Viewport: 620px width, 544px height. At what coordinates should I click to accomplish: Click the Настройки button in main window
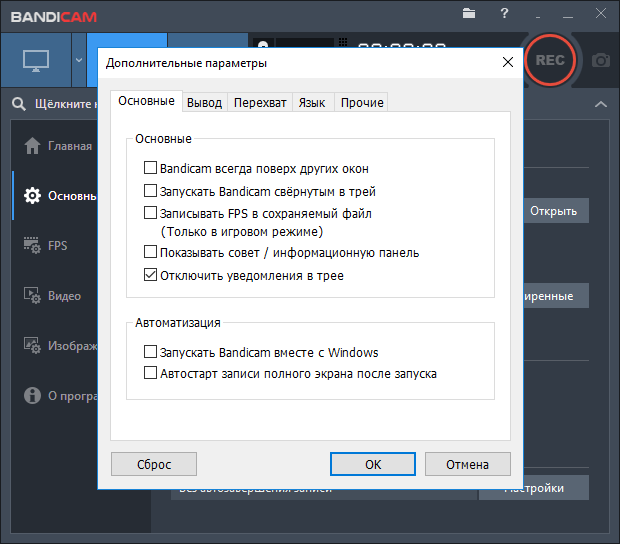pos(556,488)
